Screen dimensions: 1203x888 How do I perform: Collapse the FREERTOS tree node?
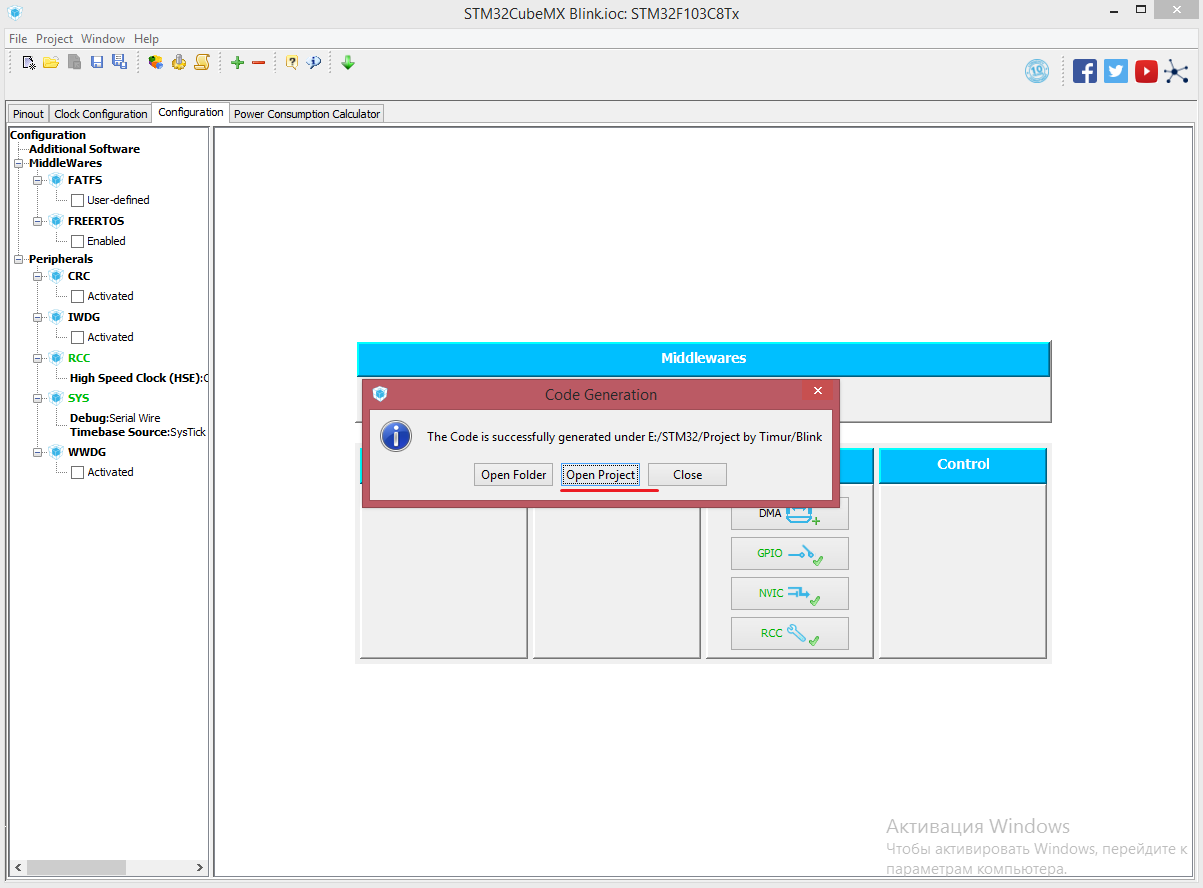click(x=38, y=221)
